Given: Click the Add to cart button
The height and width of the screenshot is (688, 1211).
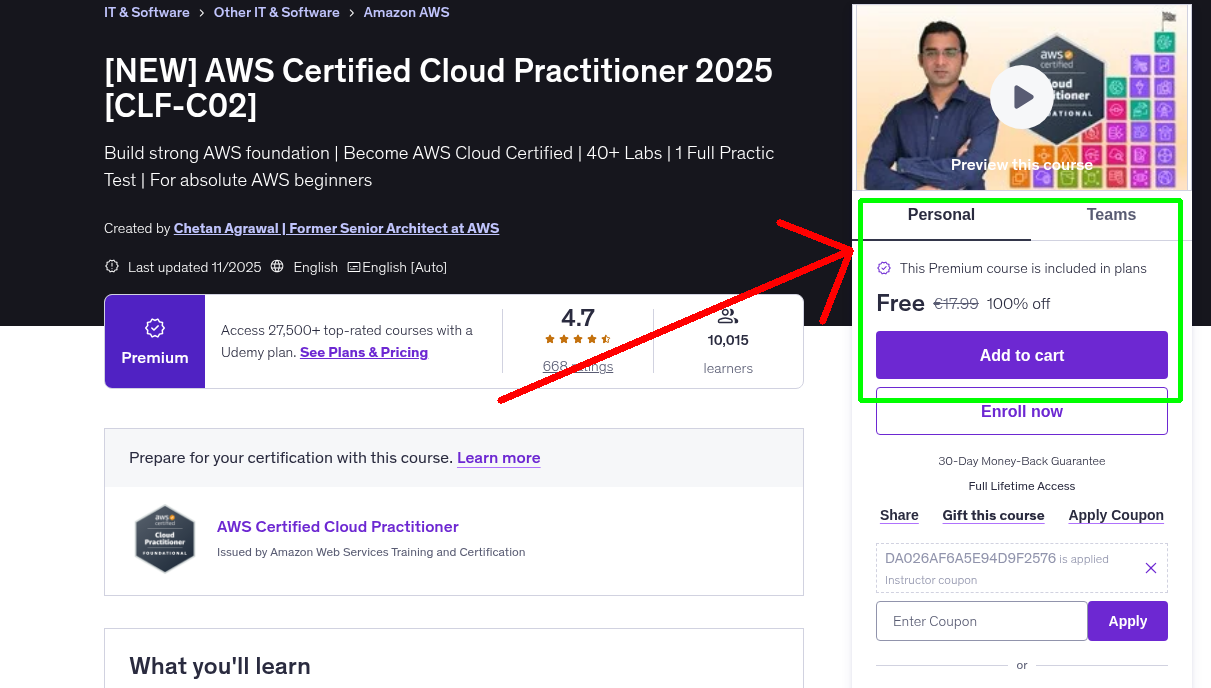Looking at the screenshot, I should pos(1021,355).
